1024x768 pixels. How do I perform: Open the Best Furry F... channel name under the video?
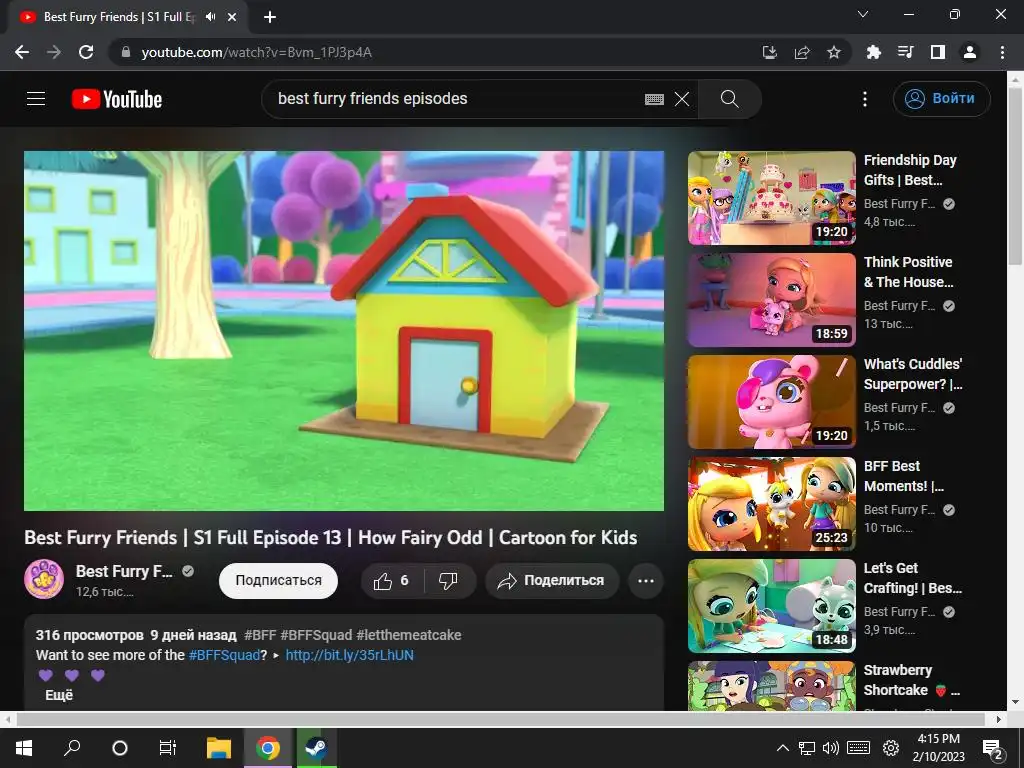[x=124, y=571]
